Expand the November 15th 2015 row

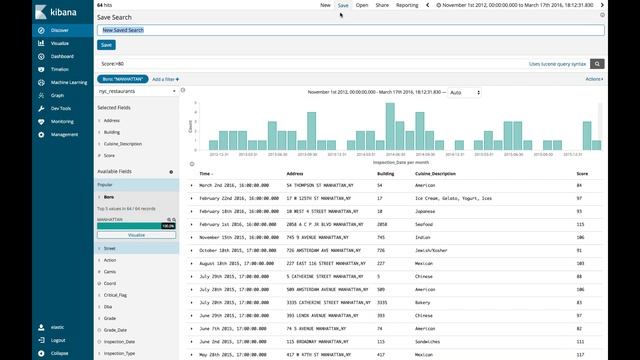(x=191, y=238)
